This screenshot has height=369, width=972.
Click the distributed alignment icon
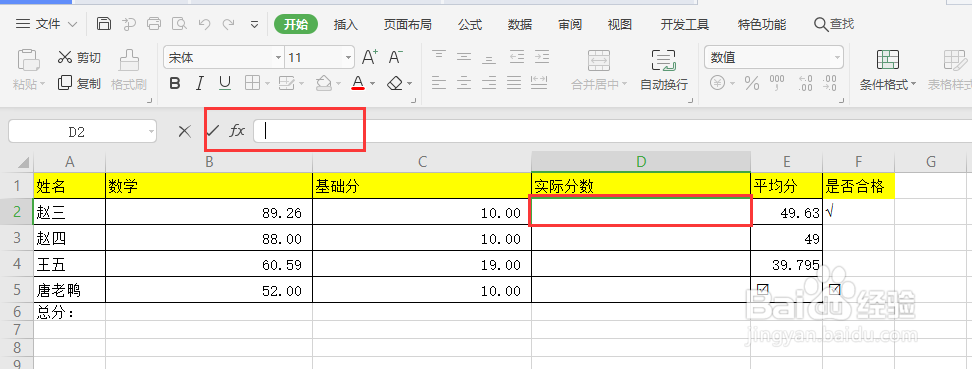540,82
